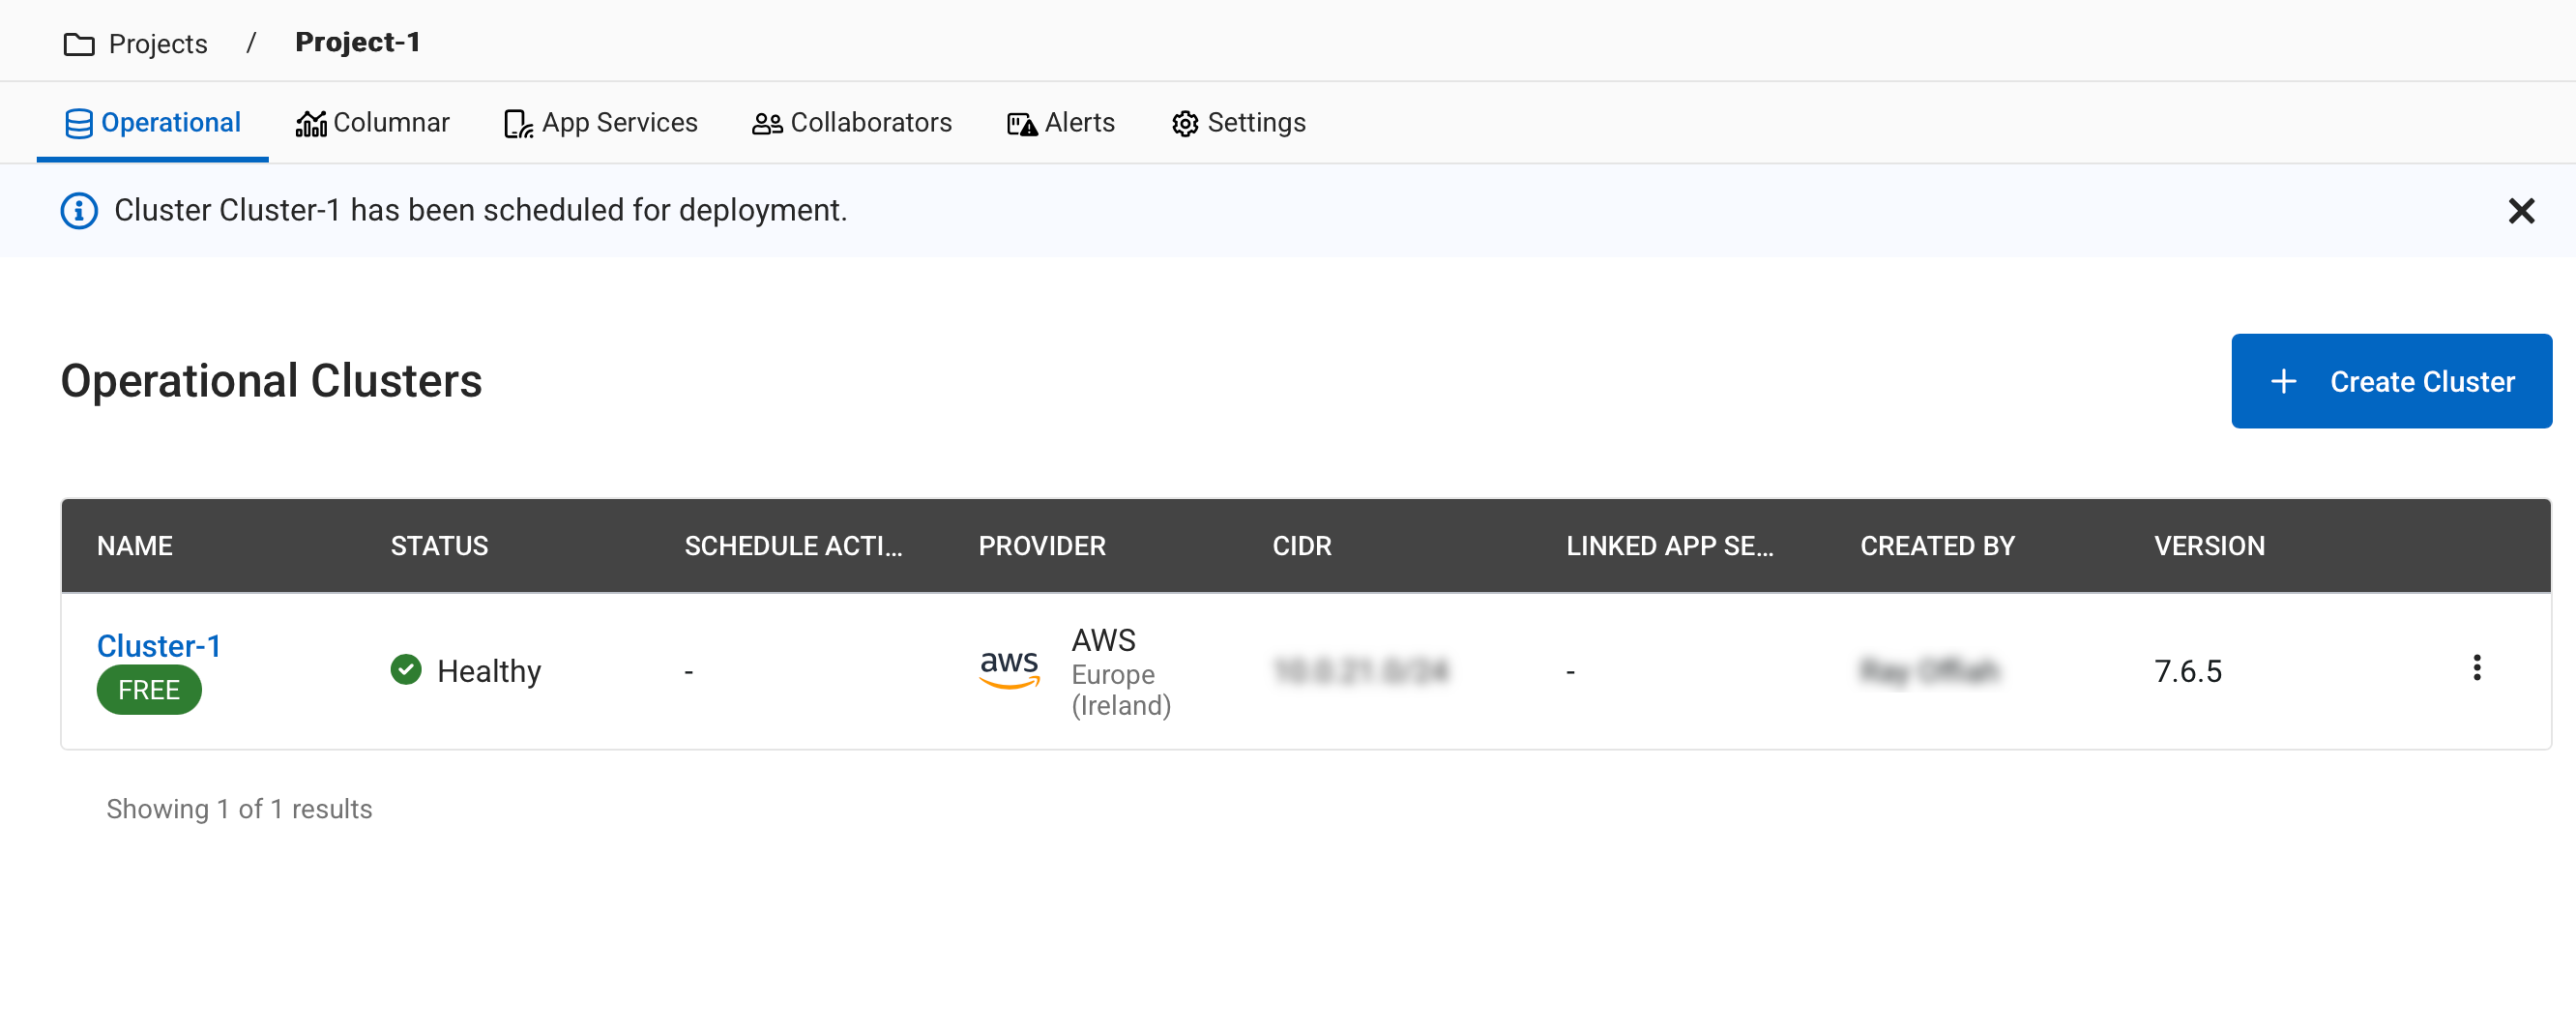Click the VERSION column header
Viewport: 2576px width, 1033px height.
2209,546
